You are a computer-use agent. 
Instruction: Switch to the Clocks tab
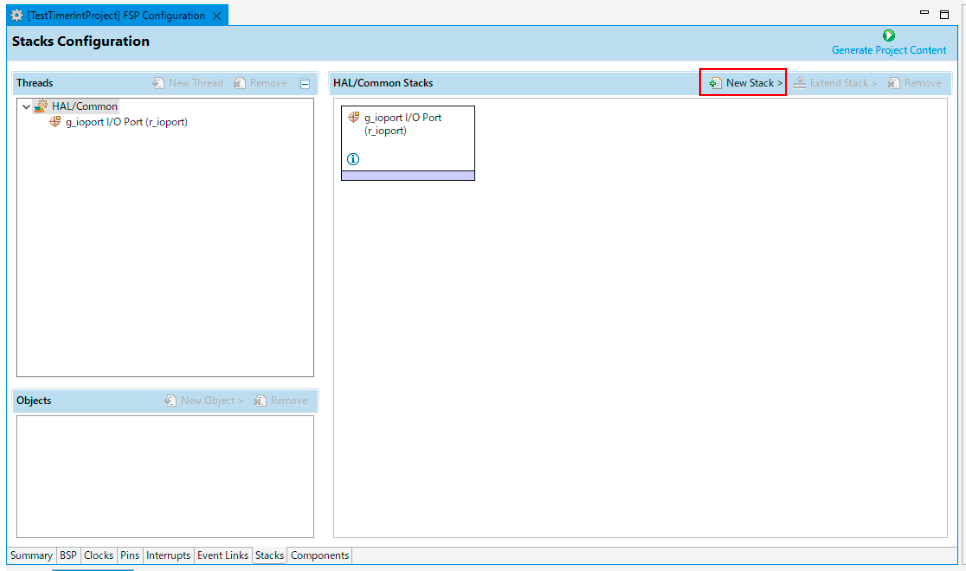[x=98, y=555]
